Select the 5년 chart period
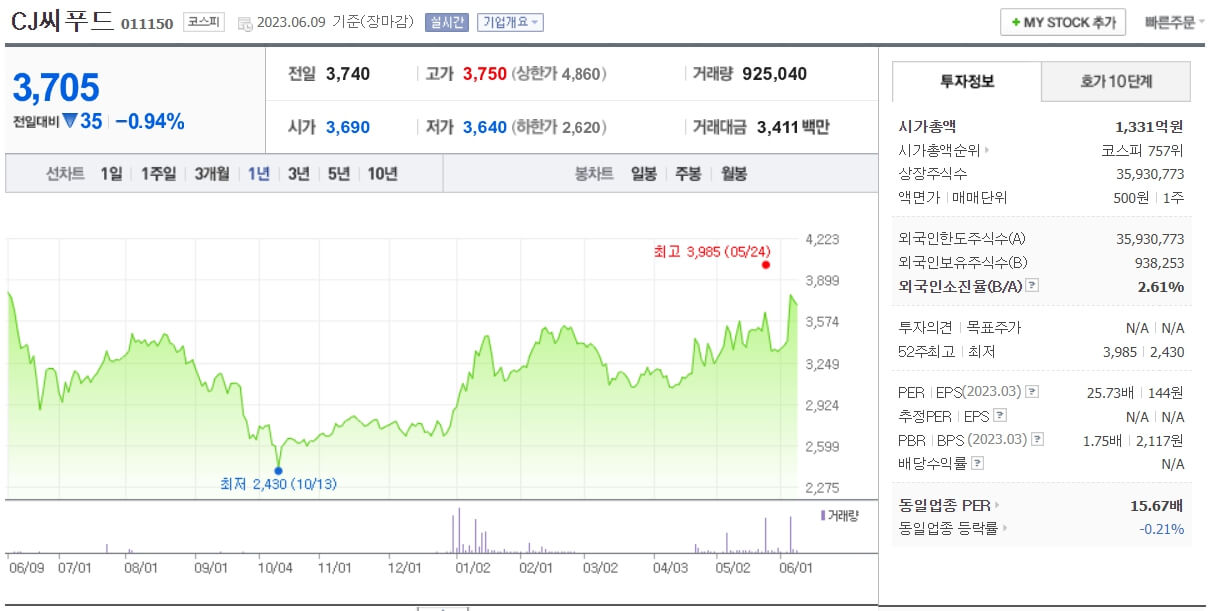The width and height of the screenshot is (1214, 611). tap(339, 174)
